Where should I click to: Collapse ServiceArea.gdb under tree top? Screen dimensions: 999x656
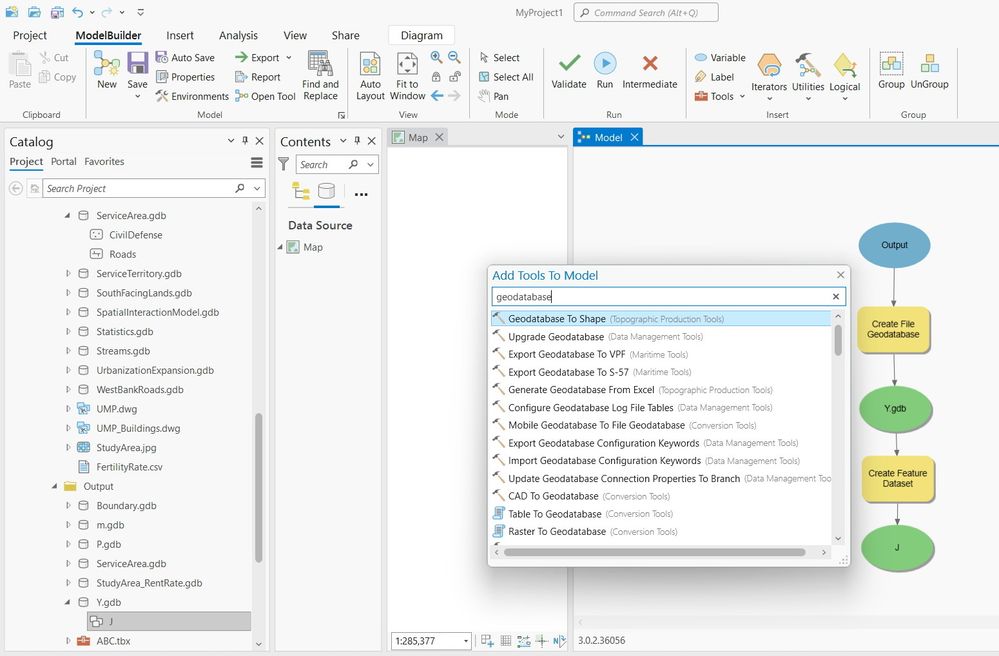coord(68,216)
